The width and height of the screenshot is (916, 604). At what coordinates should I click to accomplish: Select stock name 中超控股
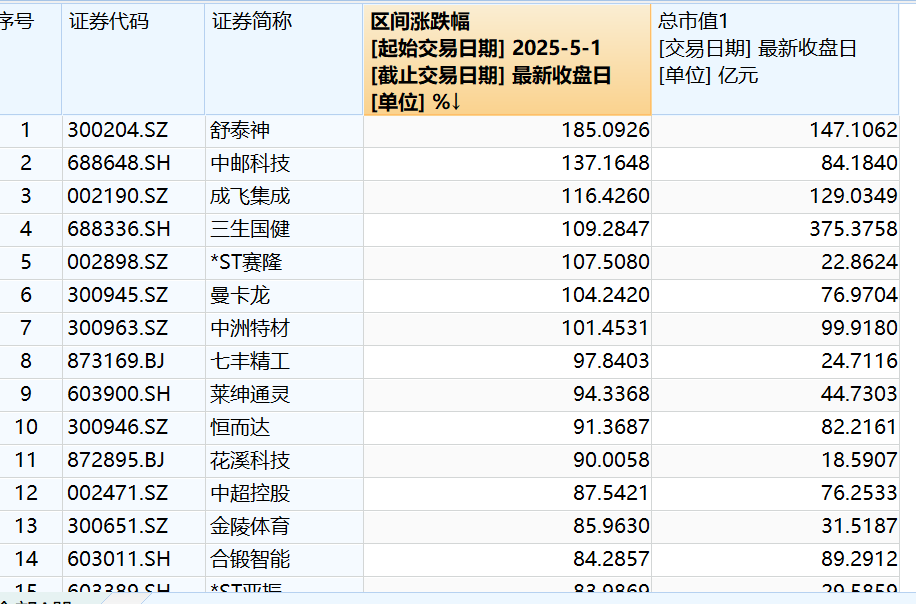tap(250, 493)
